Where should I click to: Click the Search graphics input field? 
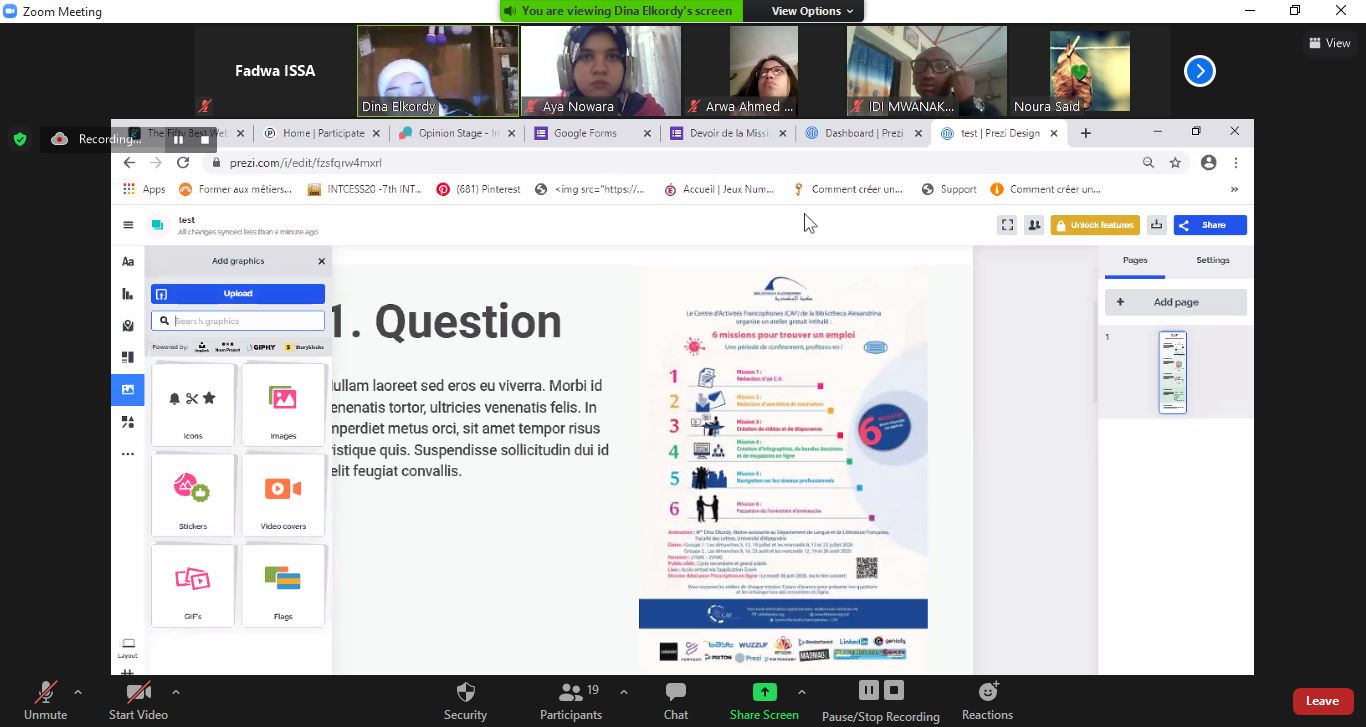[245, 321]
